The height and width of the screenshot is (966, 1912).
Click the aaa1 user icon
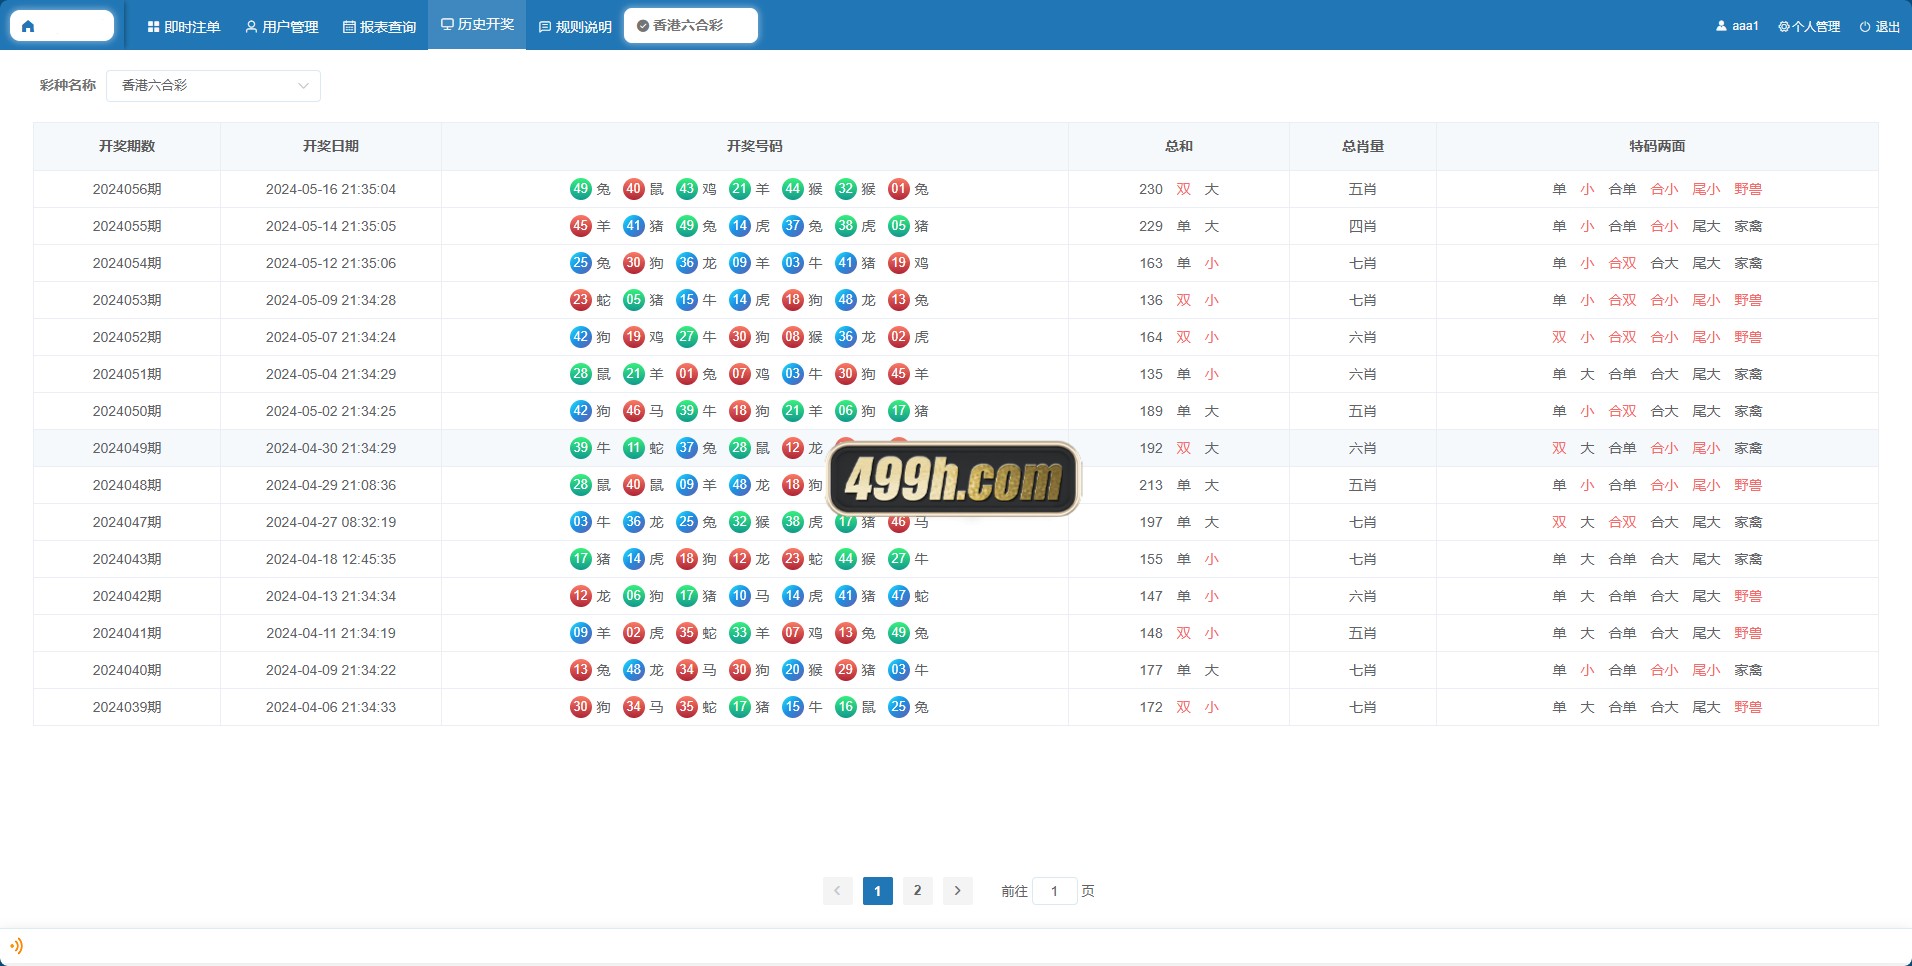1721,26
